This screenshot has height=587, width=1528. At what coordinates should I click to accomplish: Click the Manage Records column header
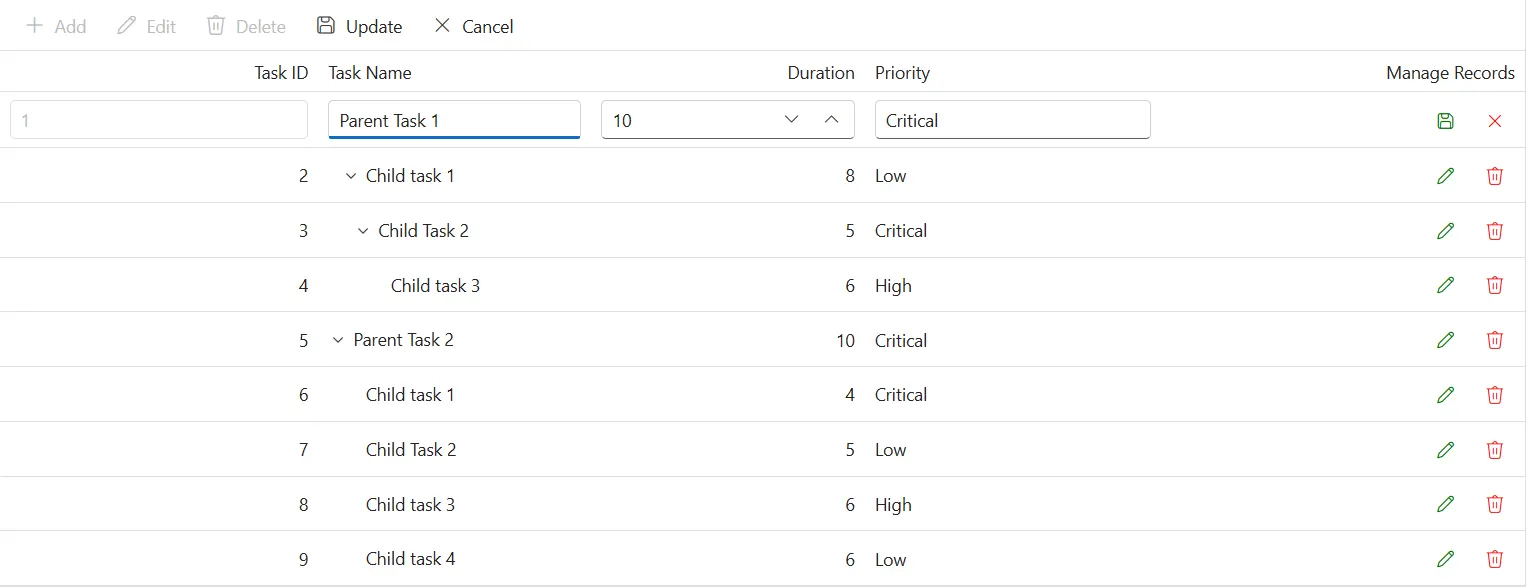click(1450, 73)
